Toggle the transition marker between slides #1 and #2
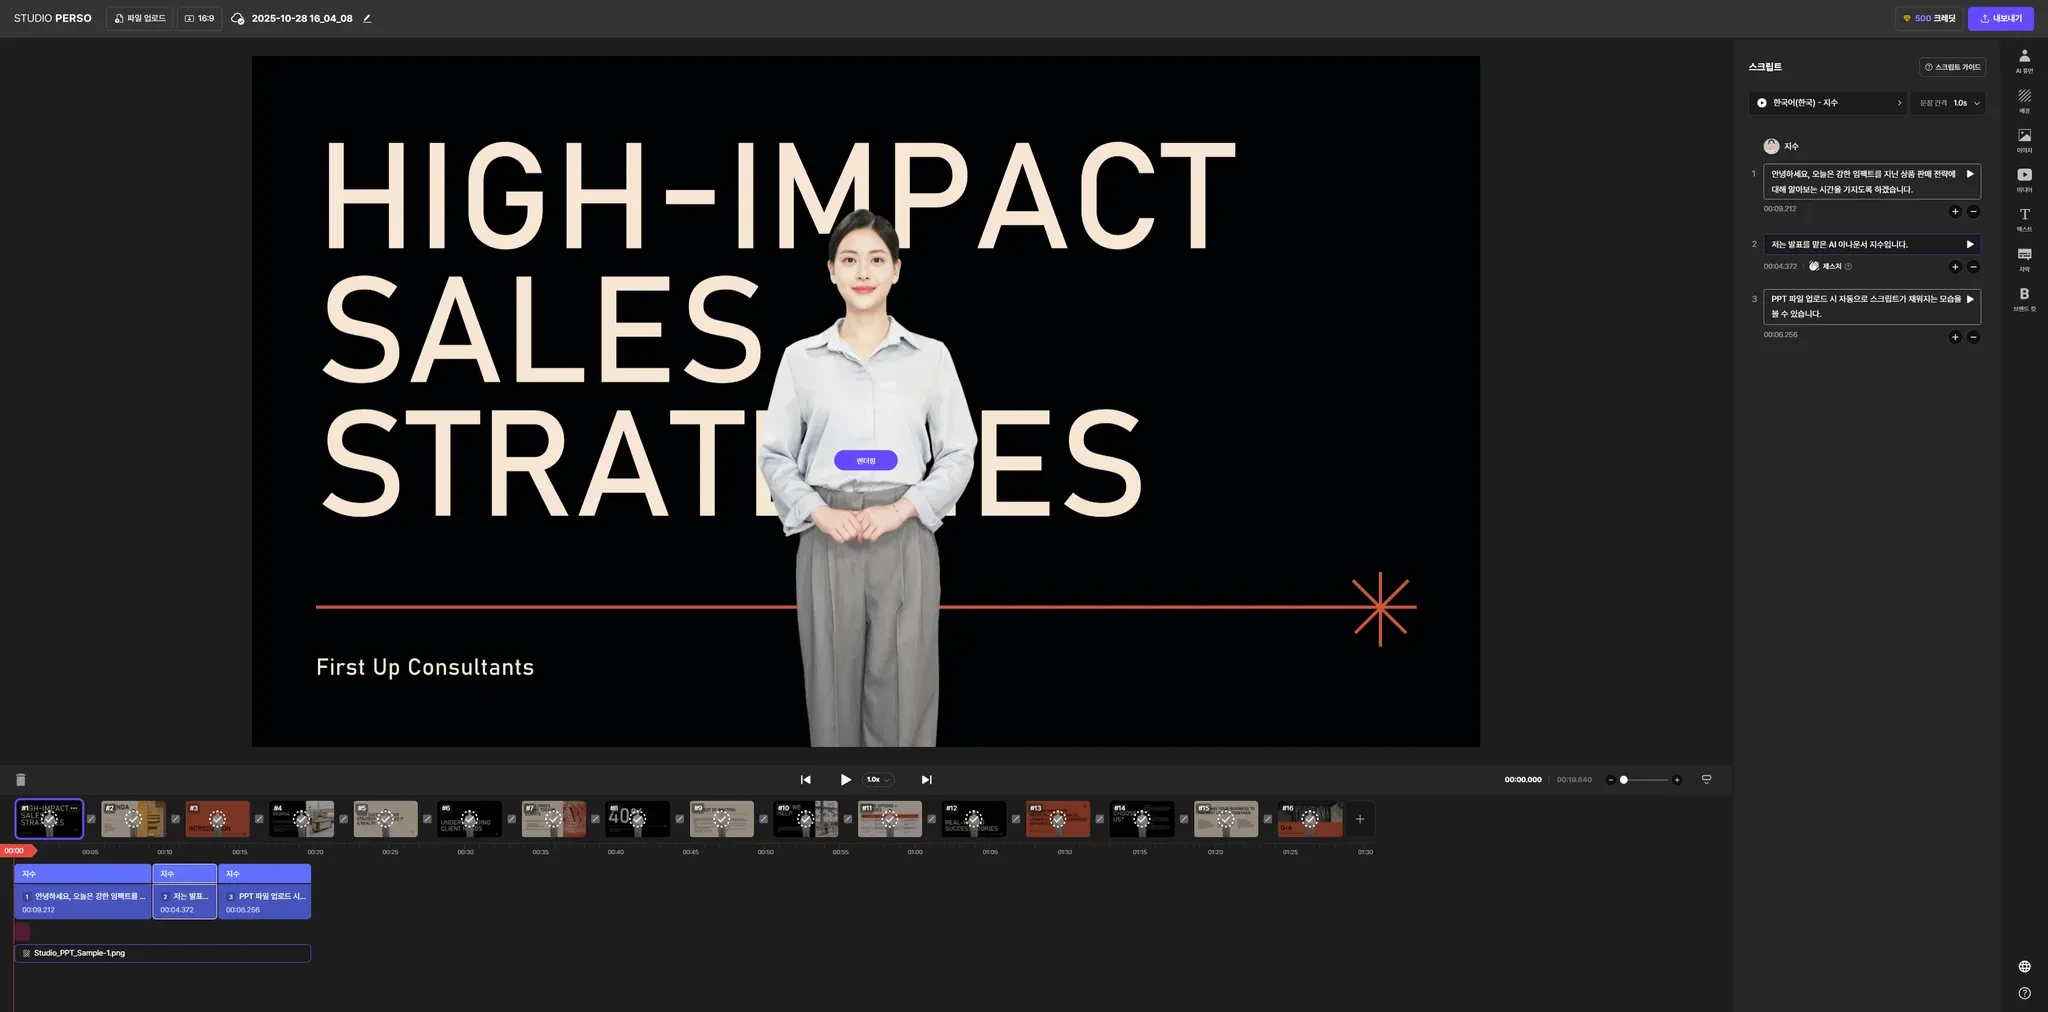Viewport: 2048px width, 1012px height. (91, 819)
